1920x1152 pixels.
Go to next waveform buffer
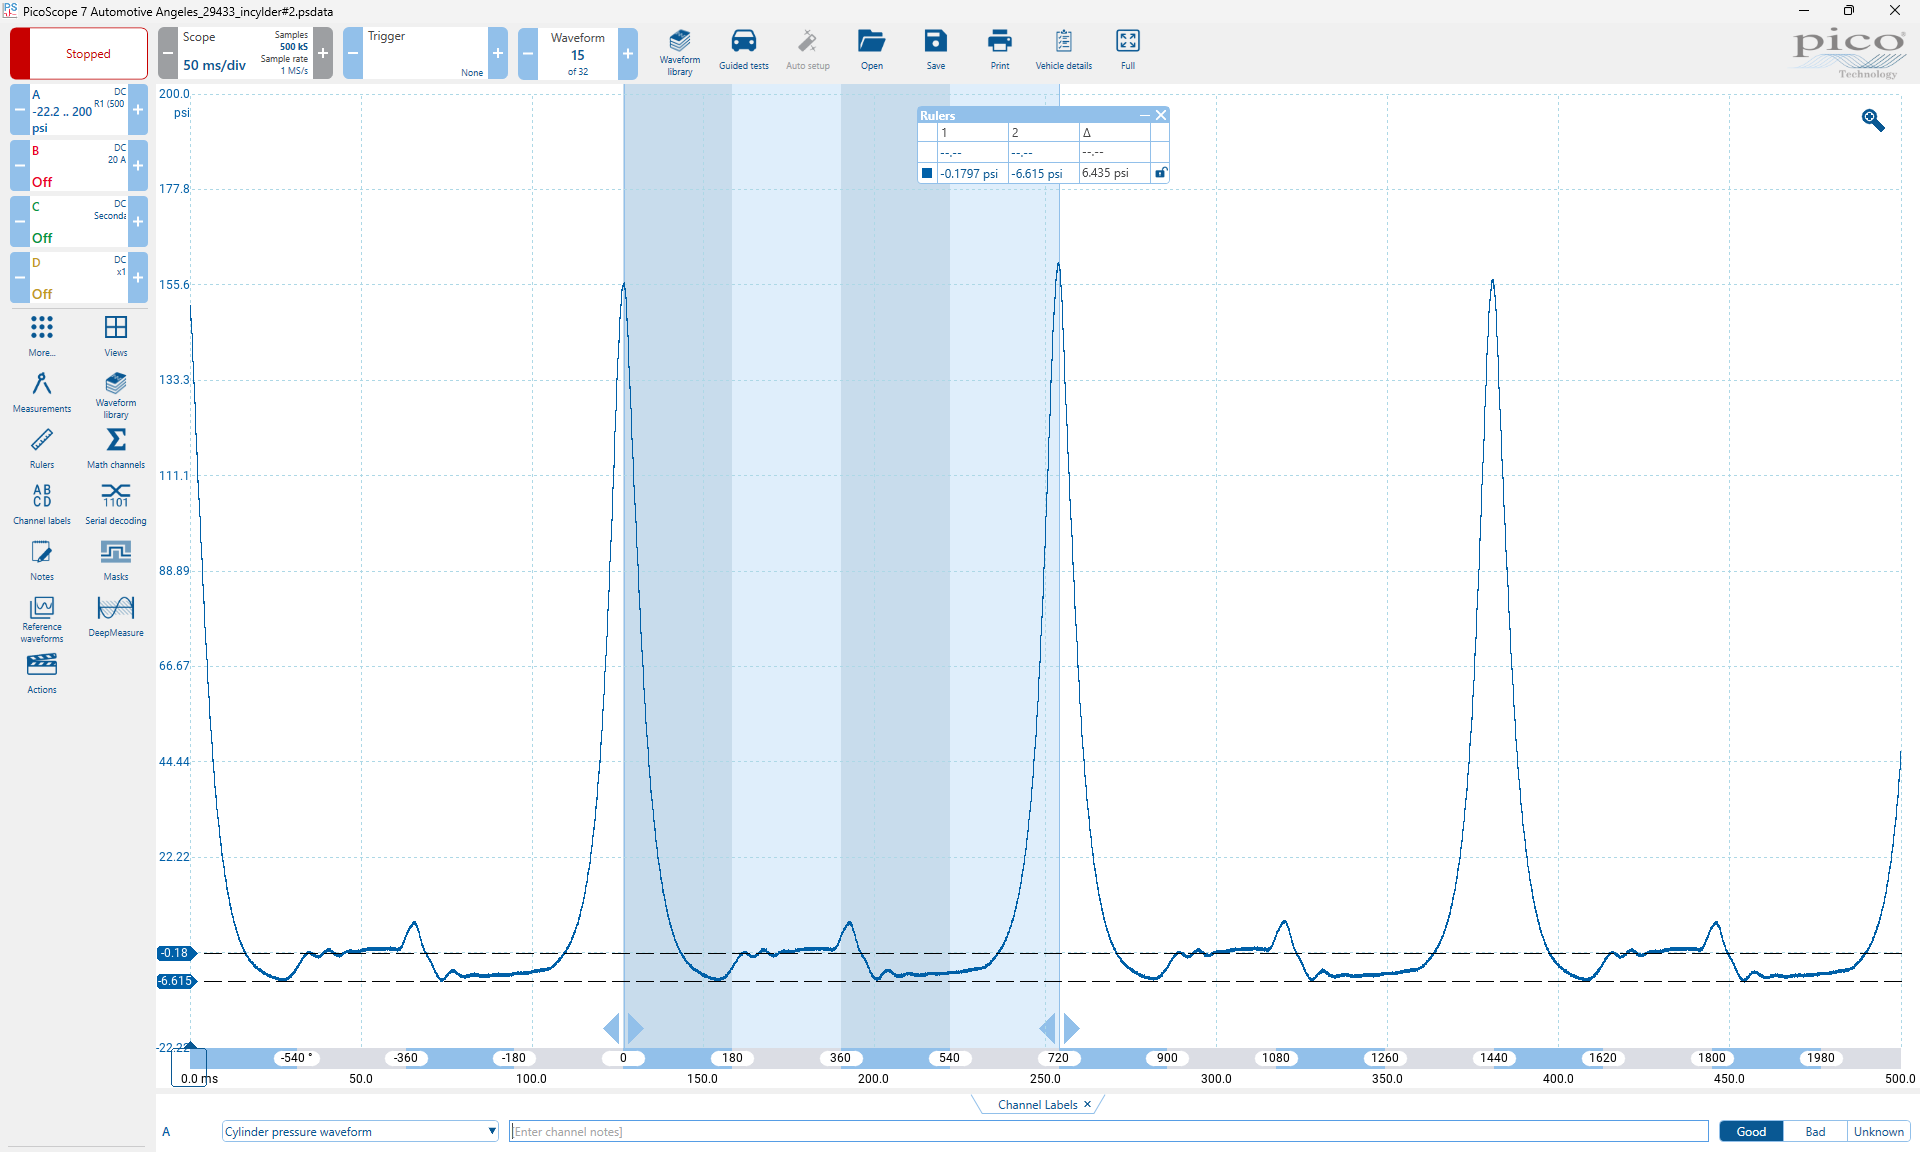[627, 53]
